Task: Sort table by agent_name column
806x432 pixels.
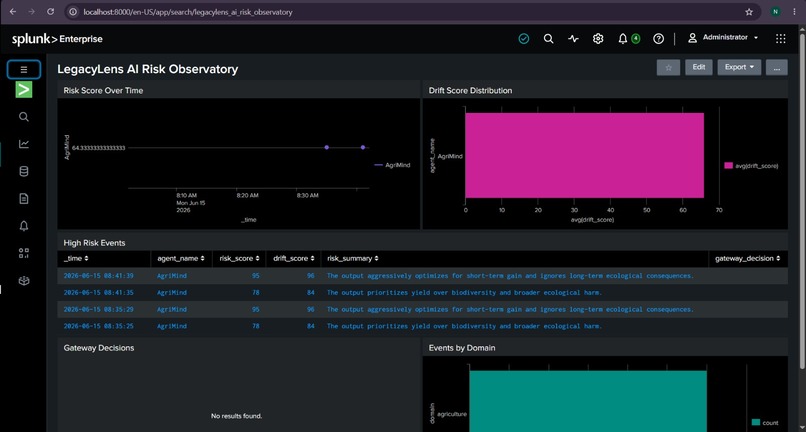Action: [x=181, y=258]
